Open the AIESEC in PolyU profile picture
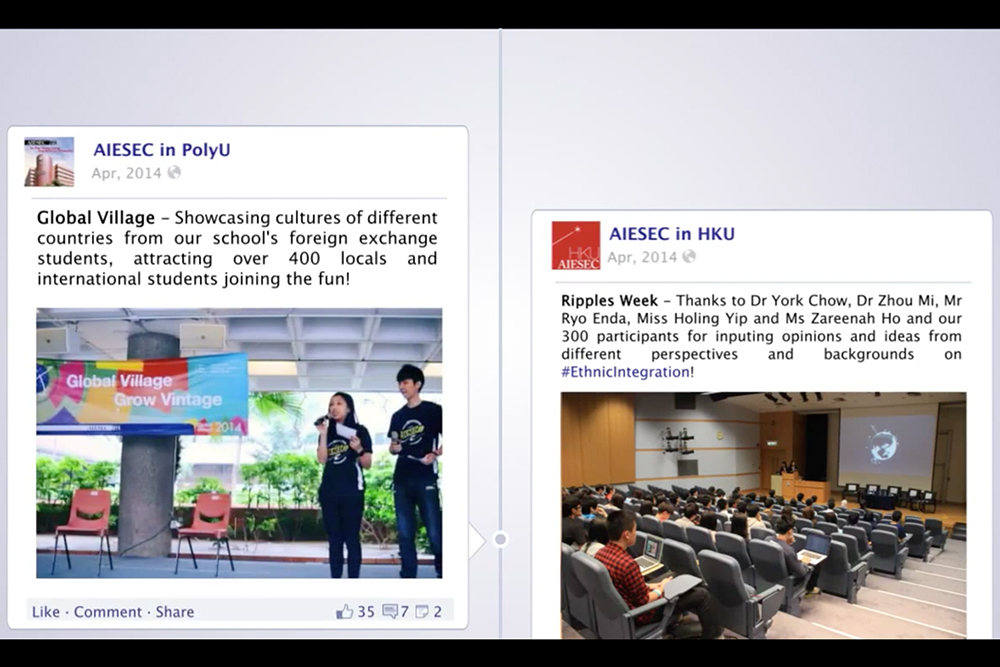 click(x=49, y=162)
